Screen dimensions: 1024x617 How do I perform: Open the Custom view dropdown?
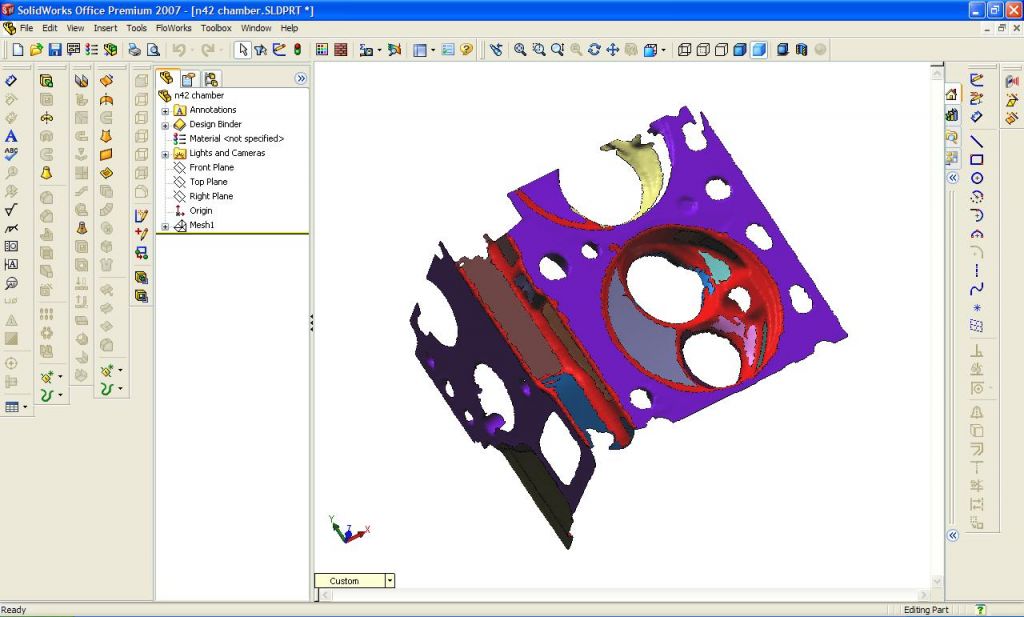click(x=390, y=581)
